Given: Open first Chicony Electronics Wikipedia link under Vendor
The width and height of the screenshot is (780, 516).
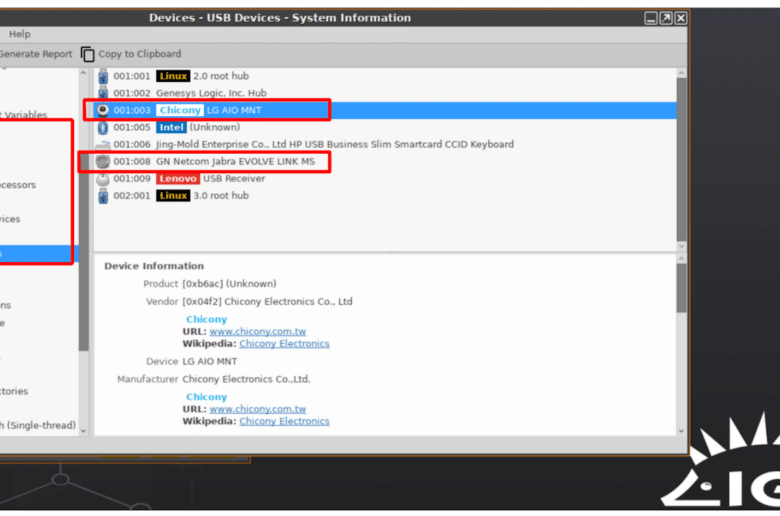Looking at the screenshot, I should click(285, 343).
